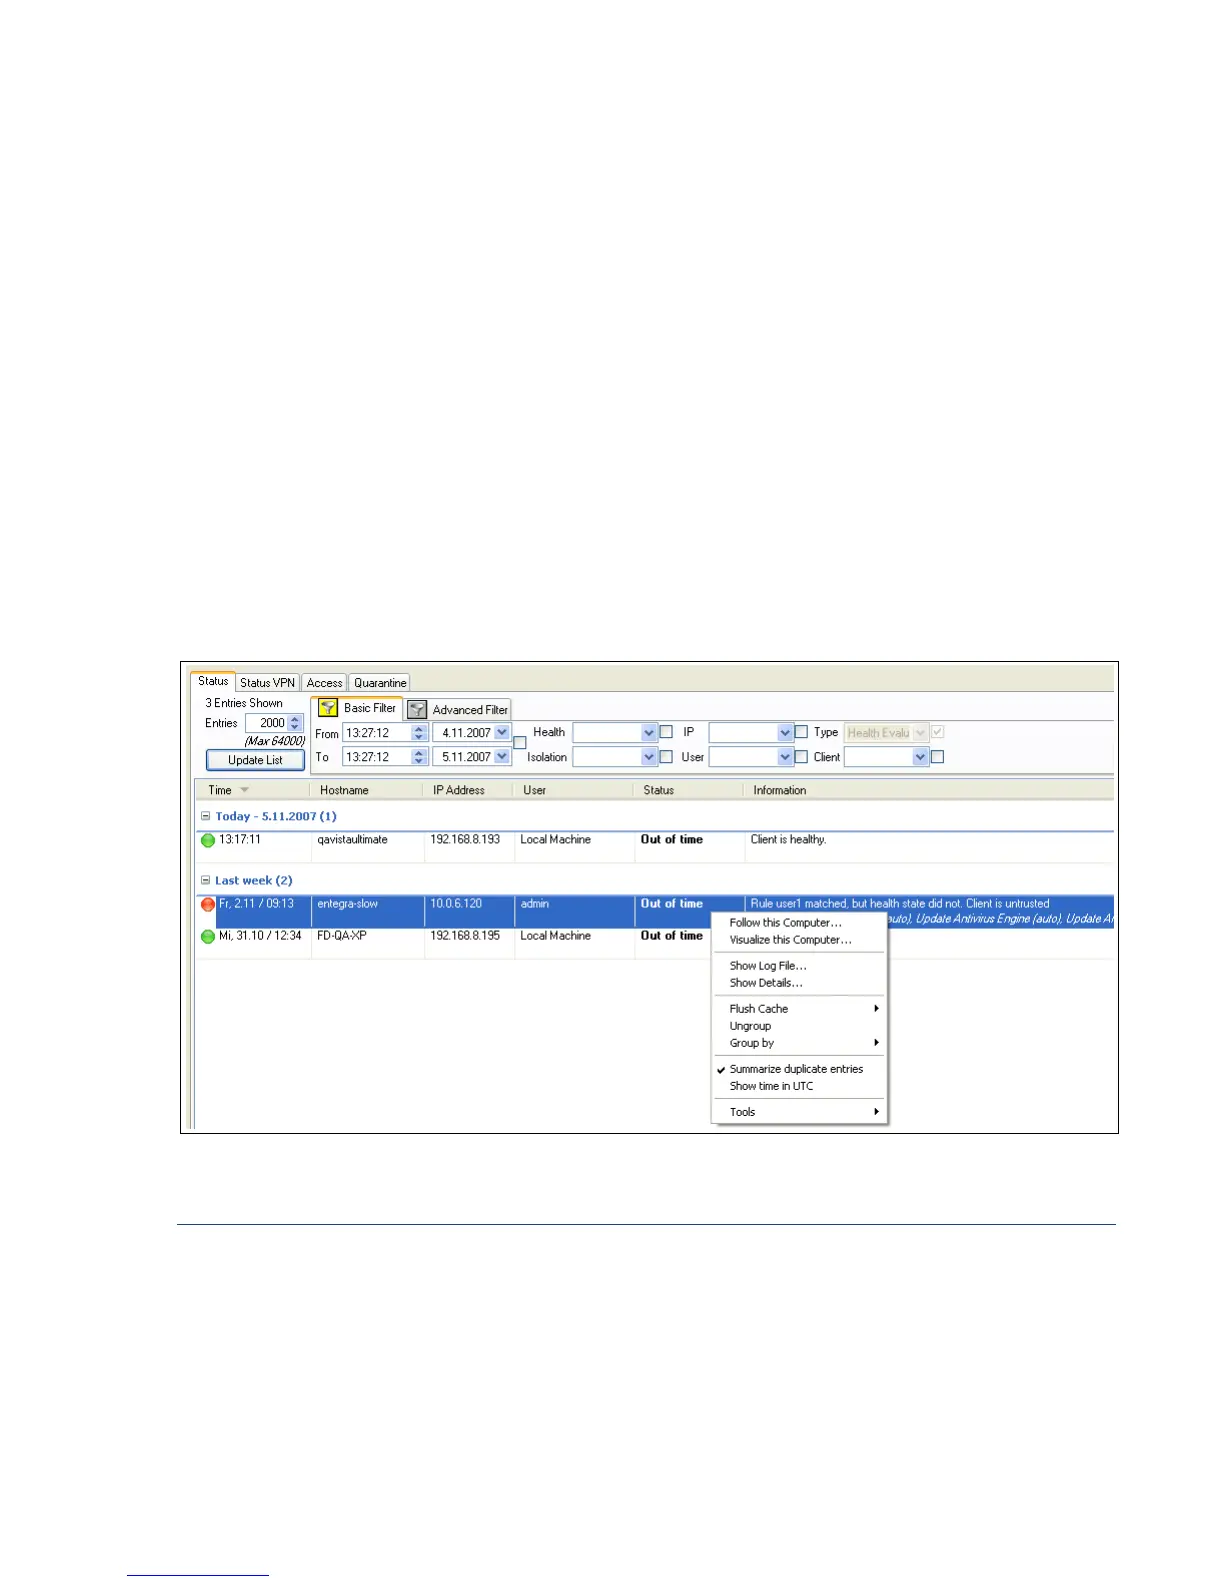Viewport: 1224px width, 1584px height.
Task: Click the From time 13:27:12 spinner
Action: pos(419,733)
